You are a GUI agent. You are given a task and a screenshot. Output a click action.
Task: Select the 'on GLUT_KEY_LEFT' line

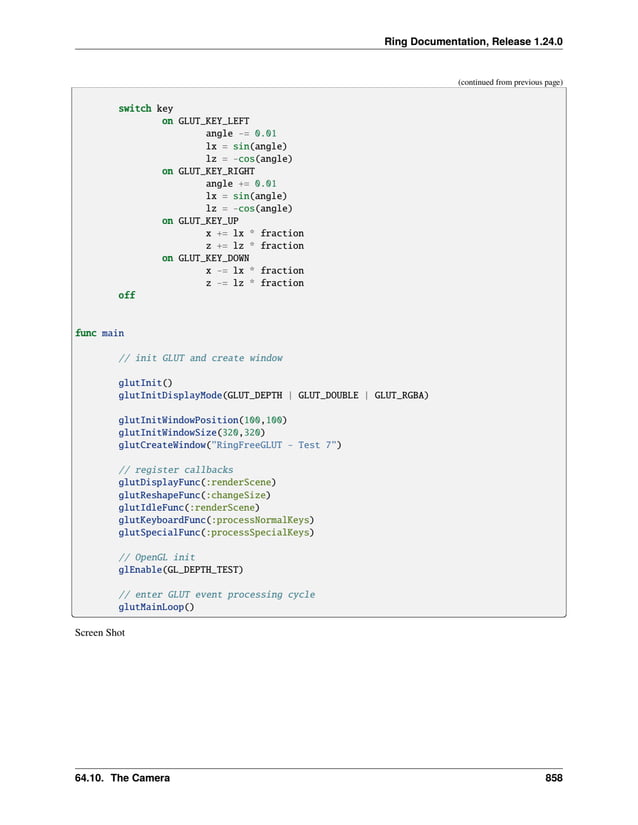tap(206, 121)
